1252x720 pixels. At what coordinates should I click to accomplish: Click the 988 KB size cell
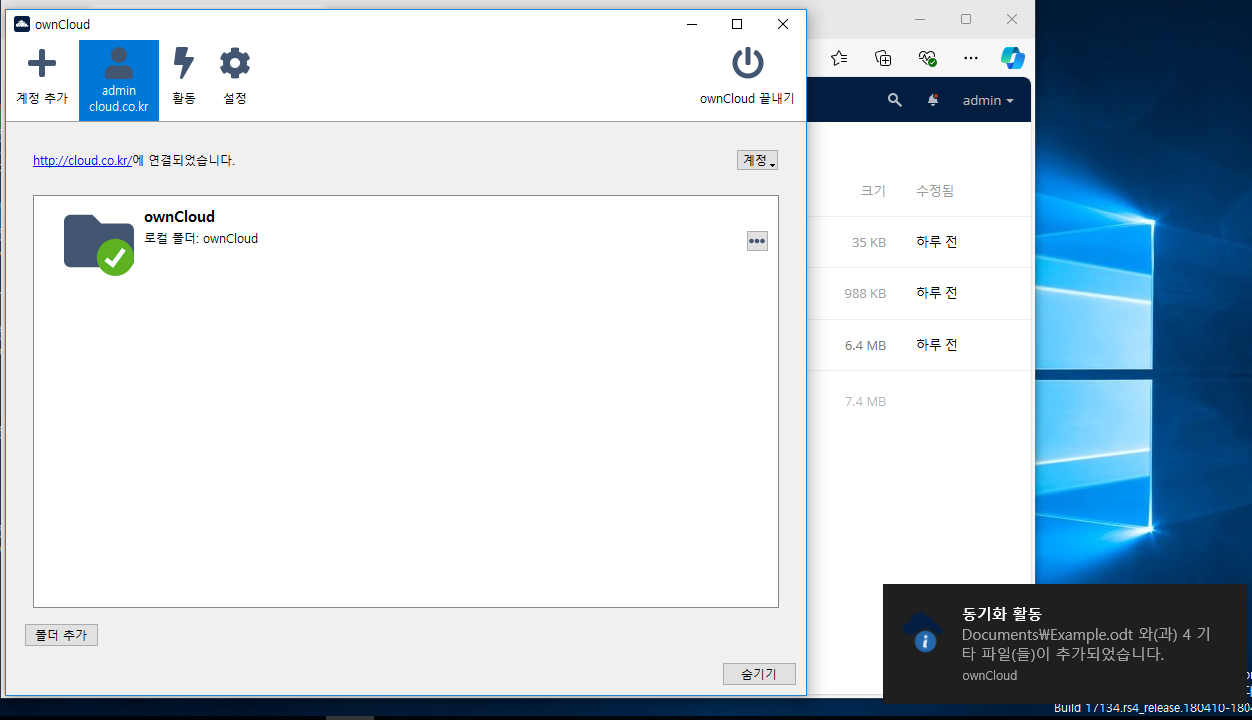(865, 293)
